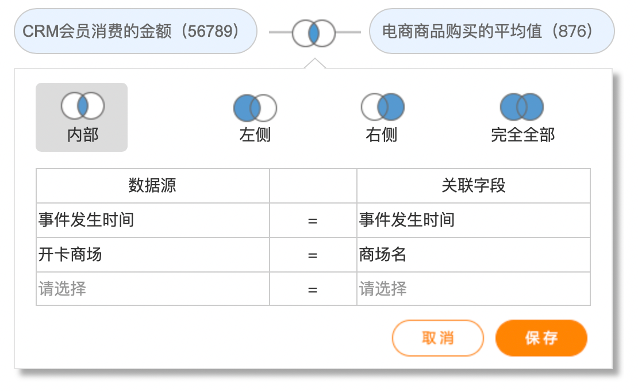The image size is (639, 391).
Task: Select the 右侧 join type label
Action: [x=381, y=135]
